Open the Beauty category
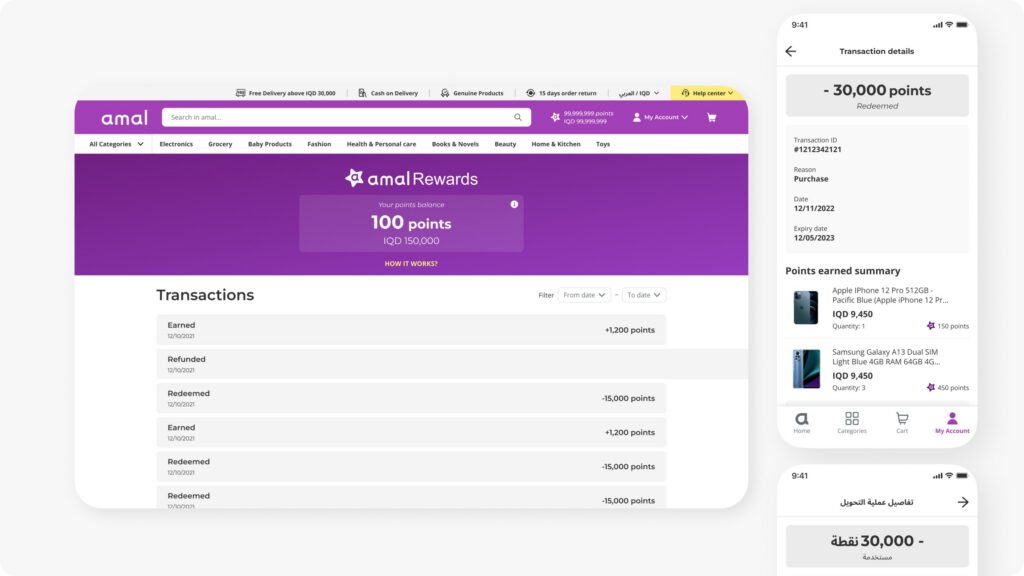1024x576 pixels. 505,144
